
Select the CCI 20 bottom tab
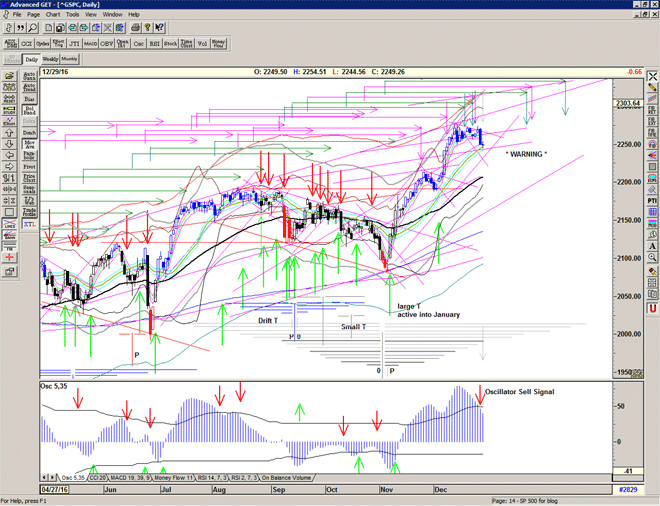point(97,479)
